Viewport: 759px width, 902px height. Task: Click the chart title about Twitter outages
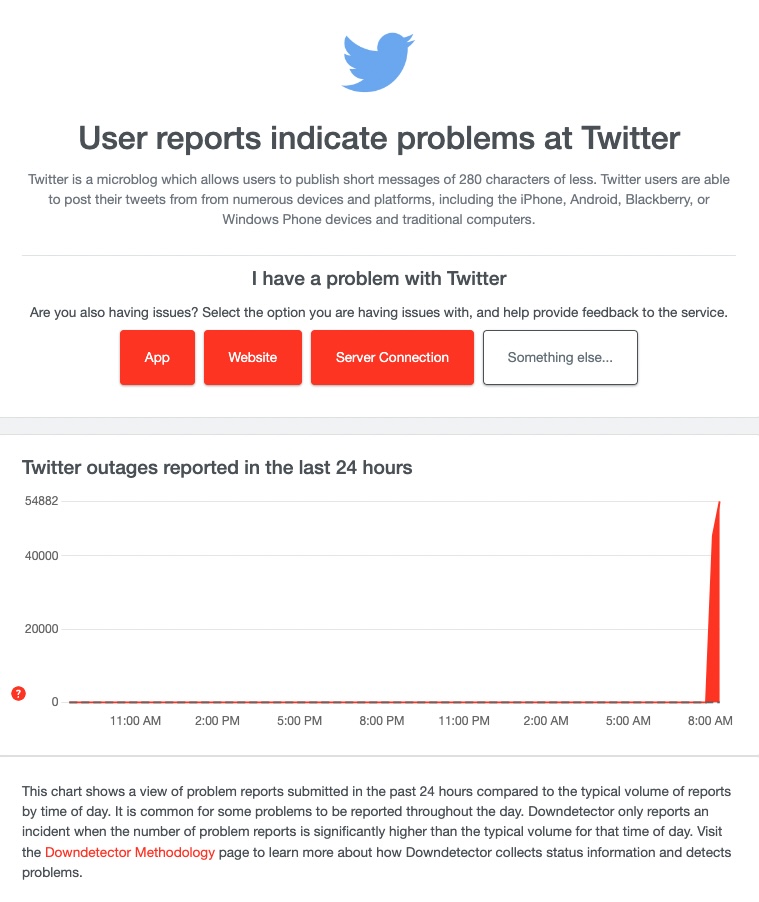pos(217,466)
